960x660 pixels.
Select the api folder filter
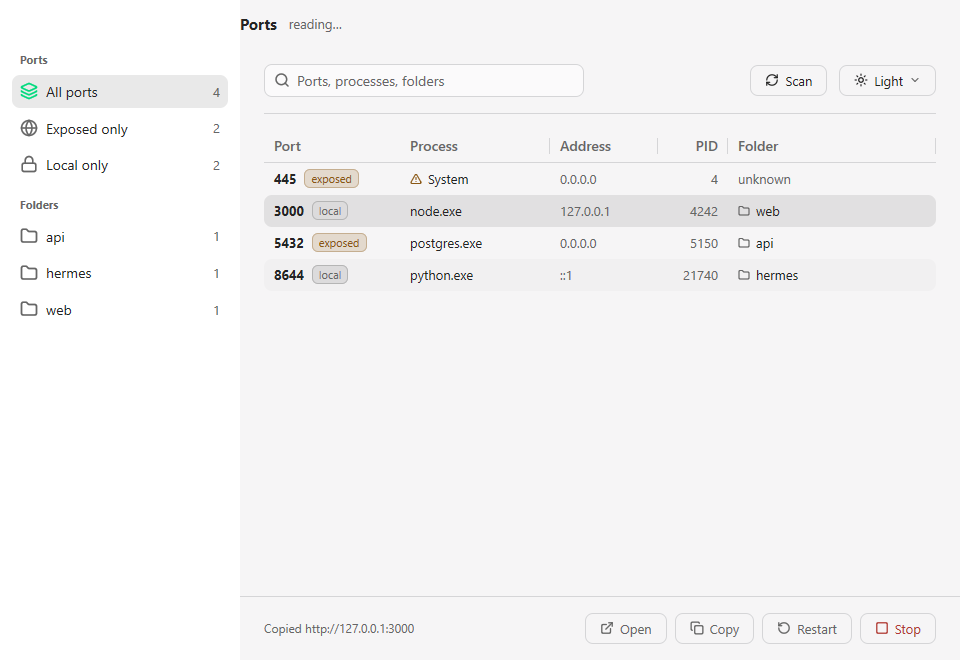click(120, 236)
